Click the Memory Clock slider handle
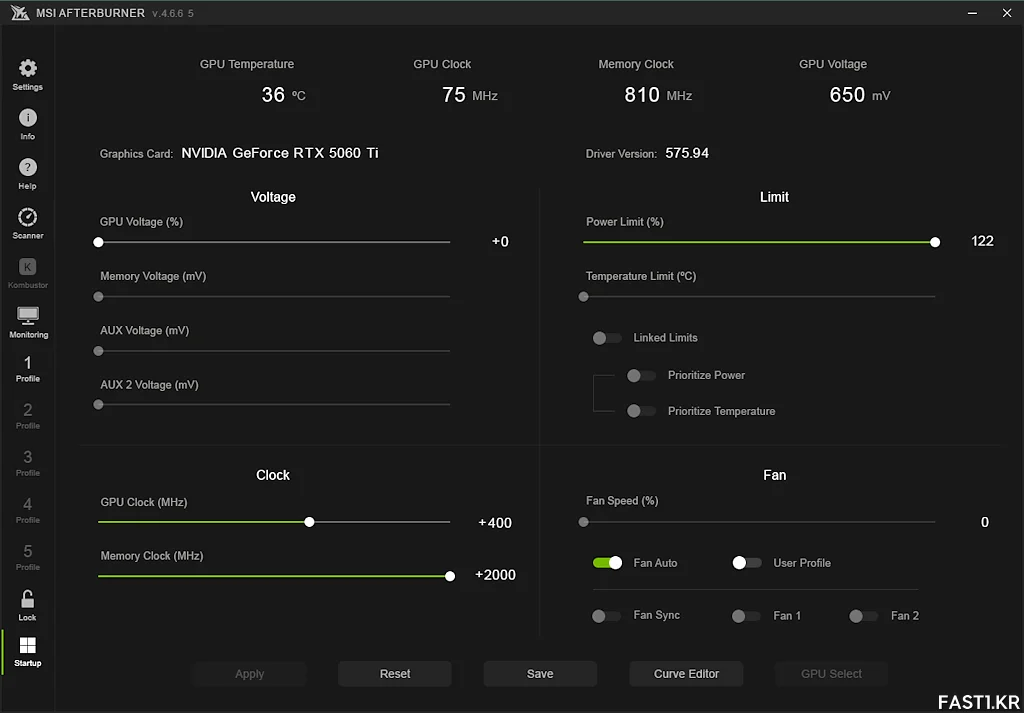1024x713 pixels. 450,576
